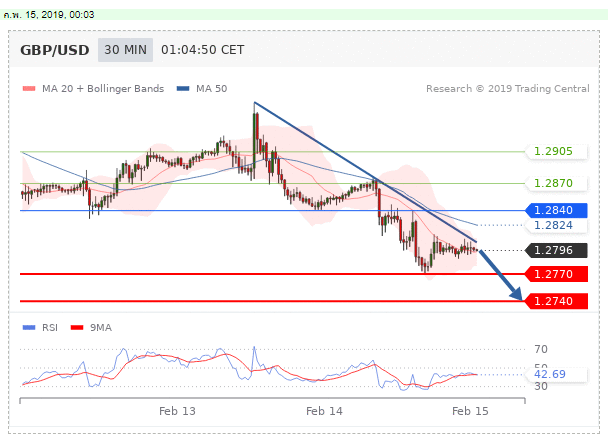
Task: Click the red 9MA legend swatch
Action: pos(77,327)
